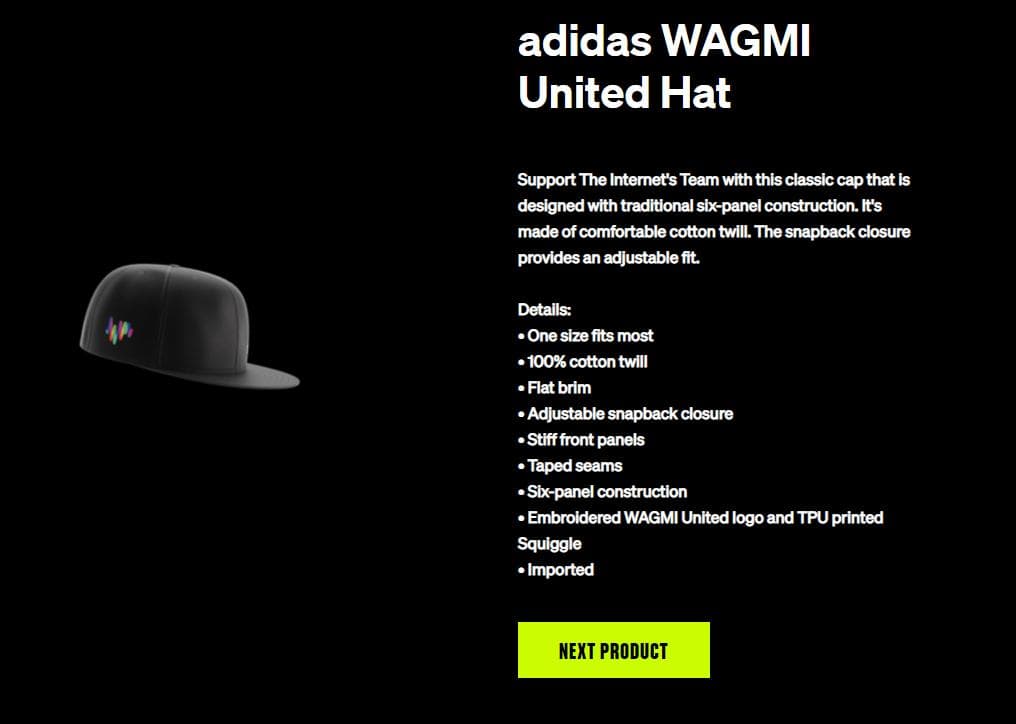Image resolution: width=1016 pixels, height=724 pixels.
Task: Click 'Six-panel construction' detail line
Action: (603, 491)
